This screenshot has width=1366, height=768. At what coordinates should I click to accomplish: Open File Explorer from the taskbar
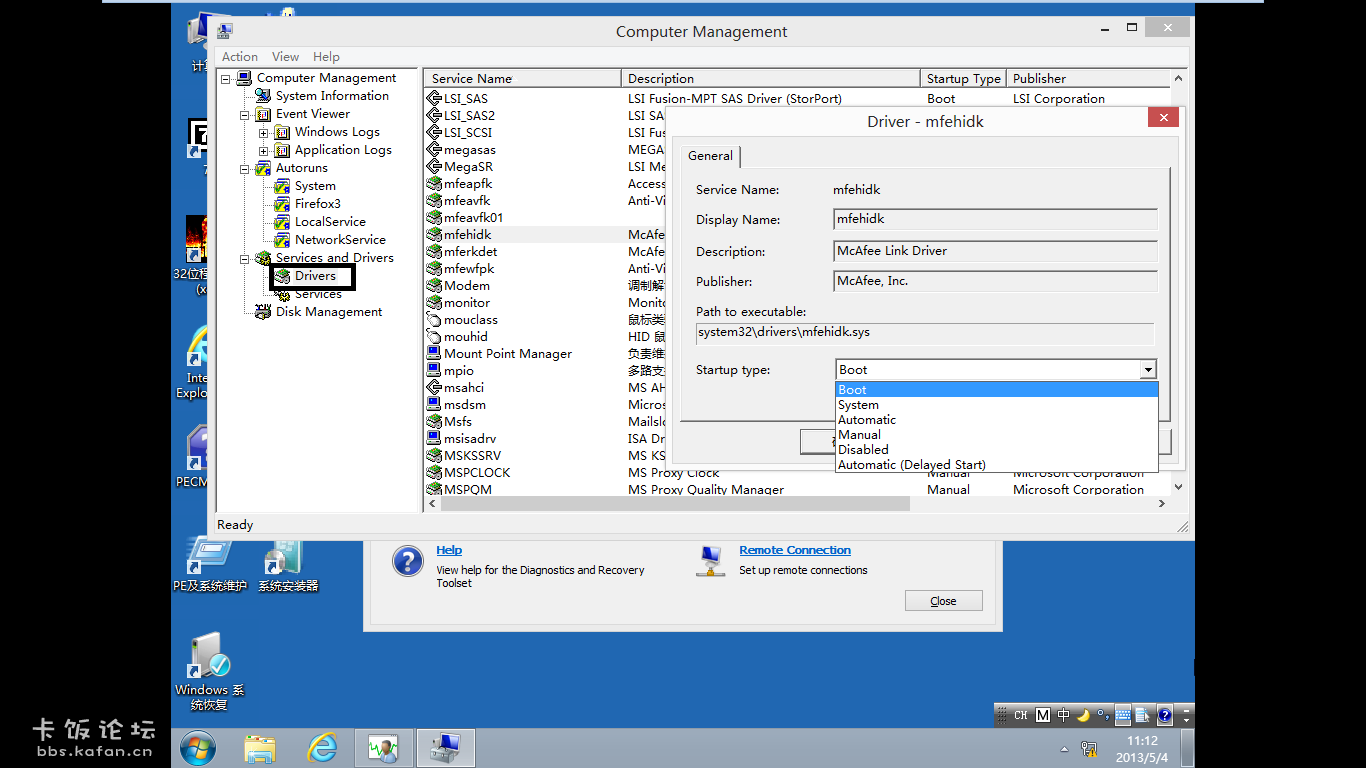pos(260,747)
